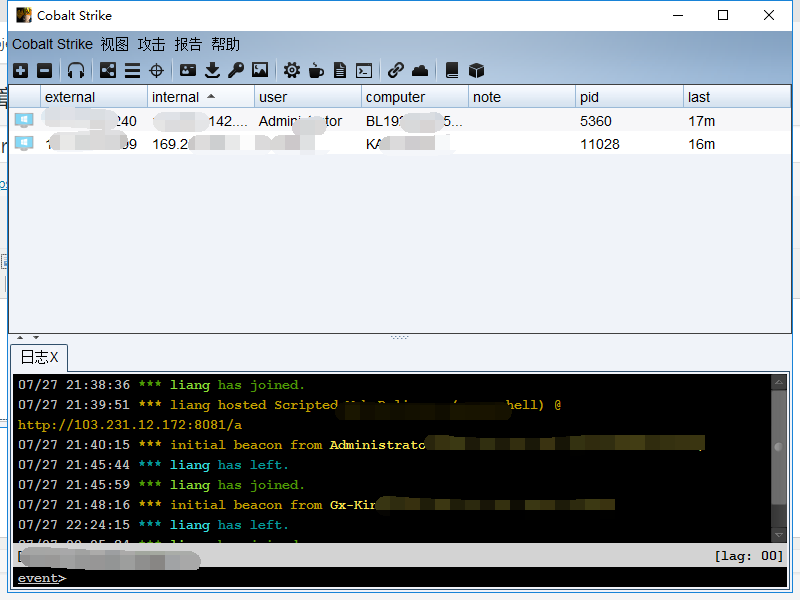Open Downloaded Files arrow icon
This screenshot has height=600, width=800.
[x=212, y=70]
